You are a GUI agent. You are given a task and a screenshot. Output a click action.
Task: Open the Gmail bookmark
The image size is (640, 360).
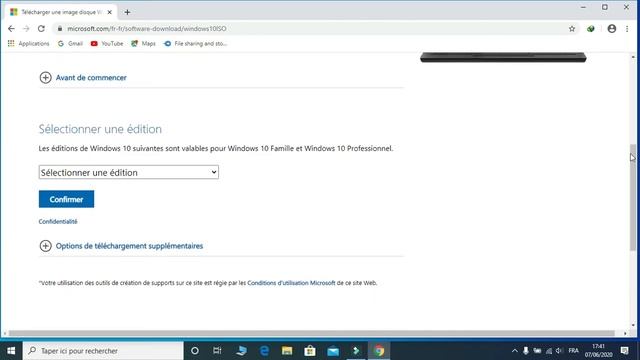pyautogui.click(x=70, y=43)
